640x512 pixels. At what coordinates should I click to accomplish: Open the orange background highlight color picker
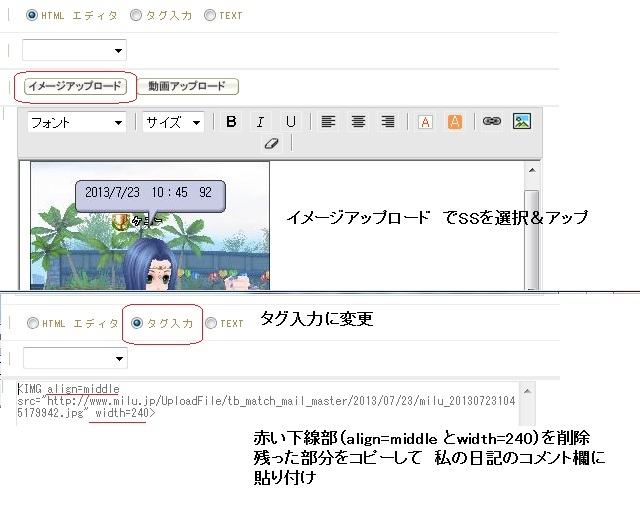pos(455,122)
